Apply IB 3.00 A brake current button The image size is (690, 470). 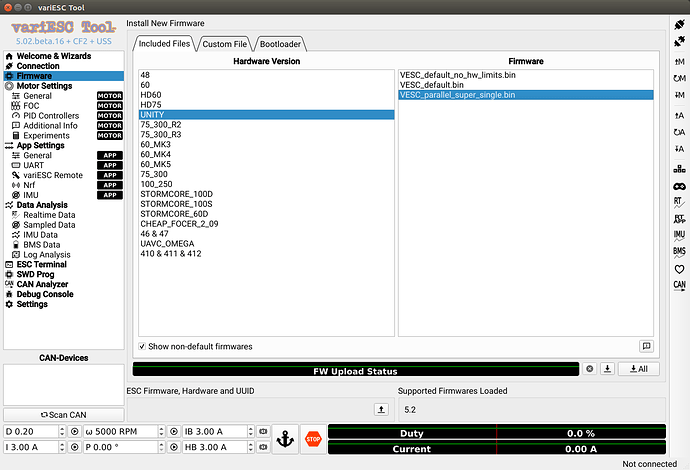click(263, 431)
